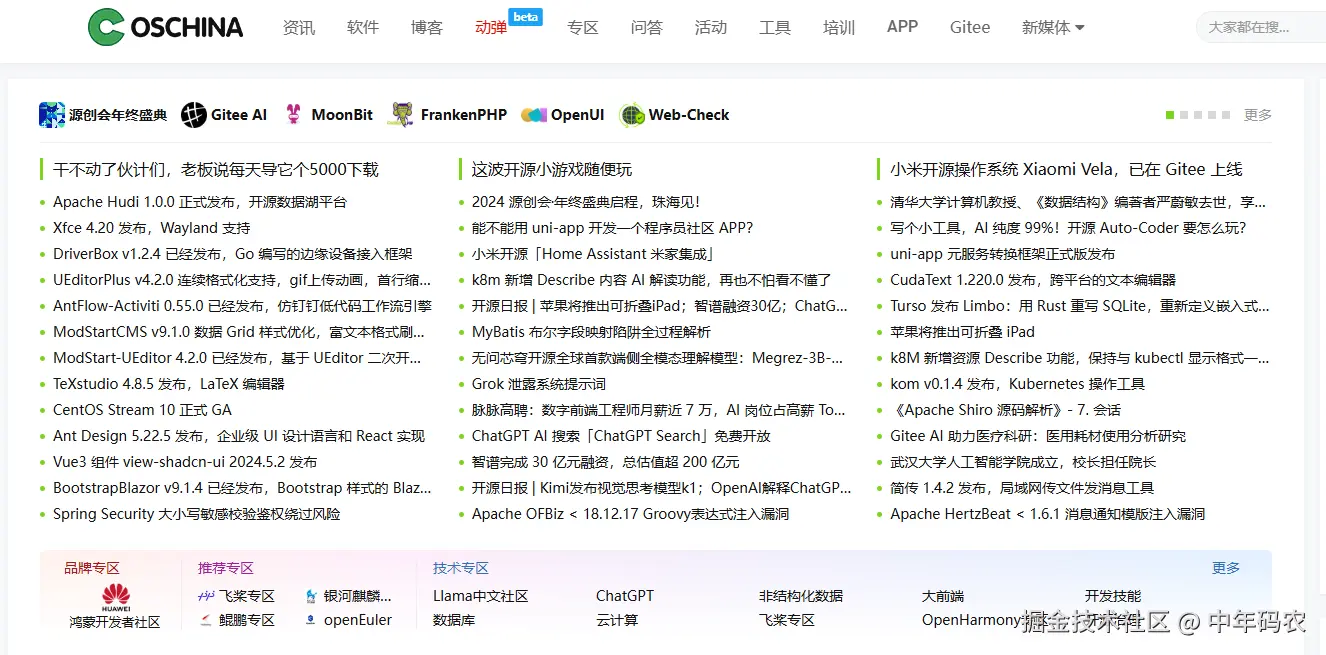The height and width of the screenshot is (655, 1326).
Task: Open the 资讯 nav item
Action: tap(299, 27)
